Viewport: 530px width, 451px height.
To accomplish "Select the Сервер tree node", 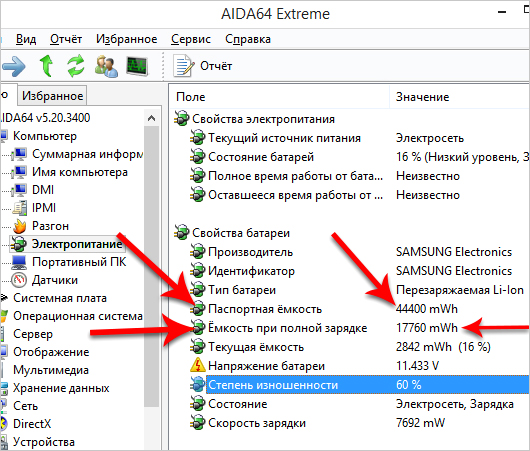I will coord(33,334).
